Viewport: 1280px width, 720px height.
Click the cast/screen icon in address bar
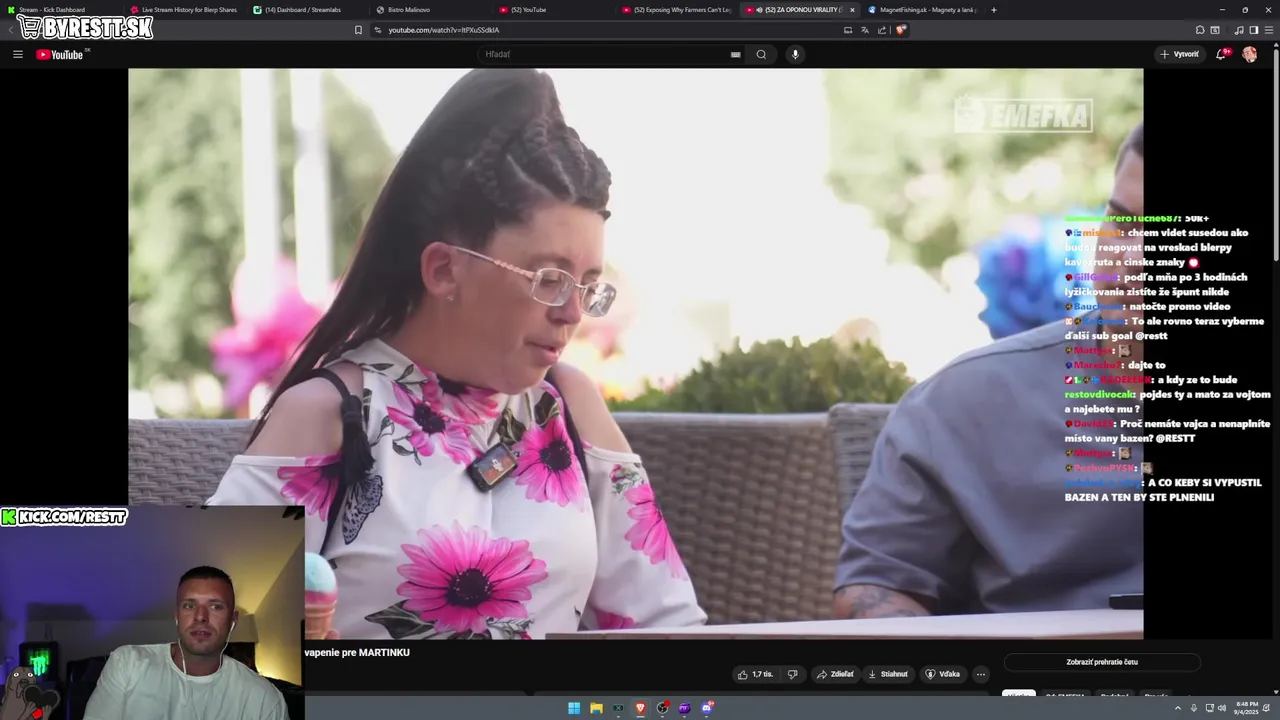848,30
